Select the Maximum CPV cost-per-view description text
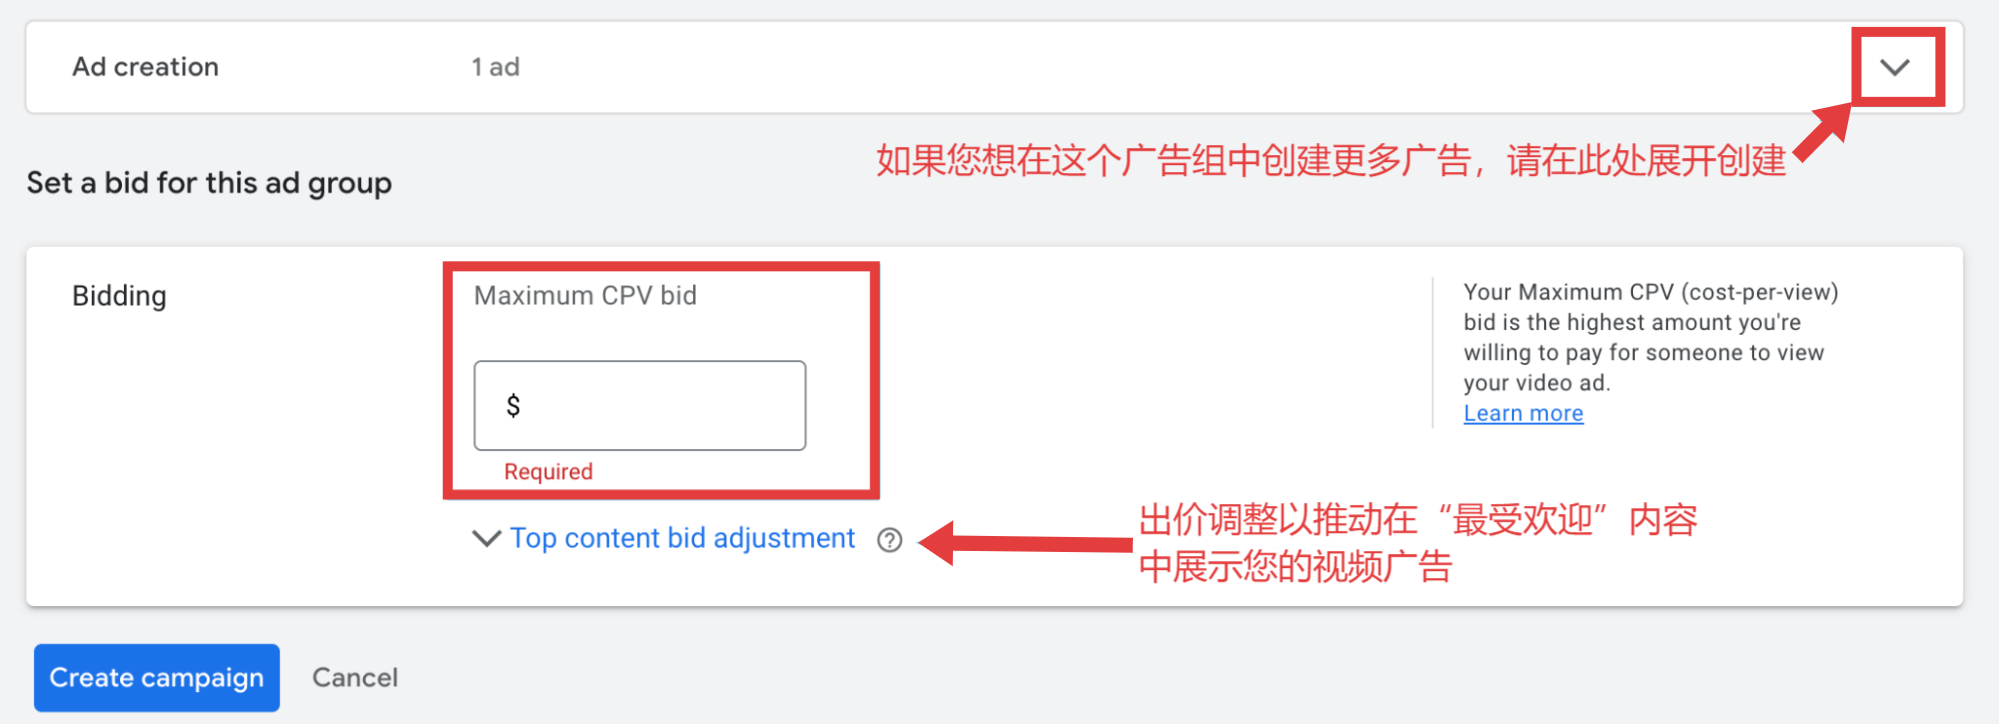The width and height of the screenshot is (1999, 725). [1651, 337]
